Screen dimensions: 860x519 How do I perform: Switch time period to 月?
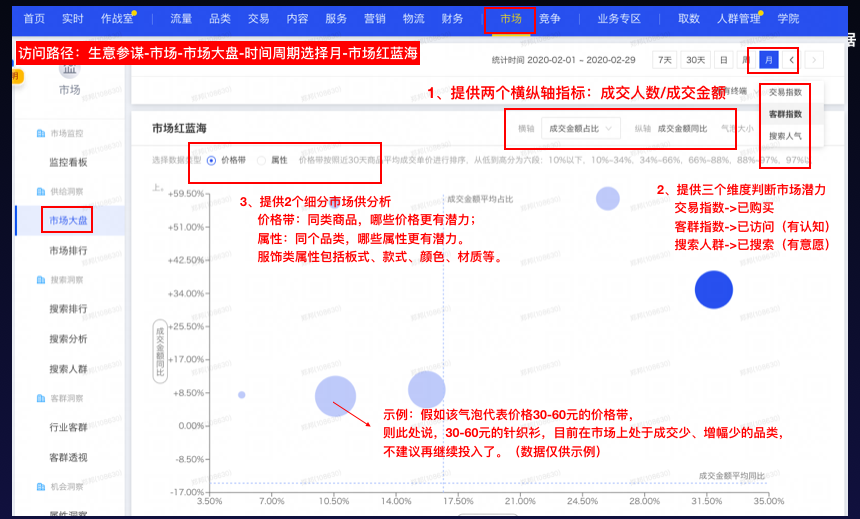click(768, 60)
